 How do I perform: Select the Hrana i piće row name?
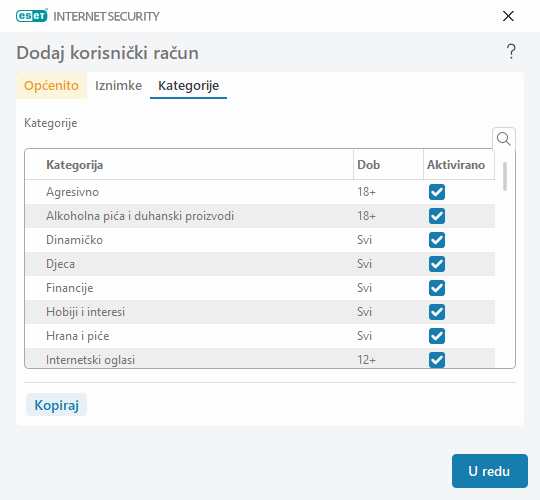(77, 336)
